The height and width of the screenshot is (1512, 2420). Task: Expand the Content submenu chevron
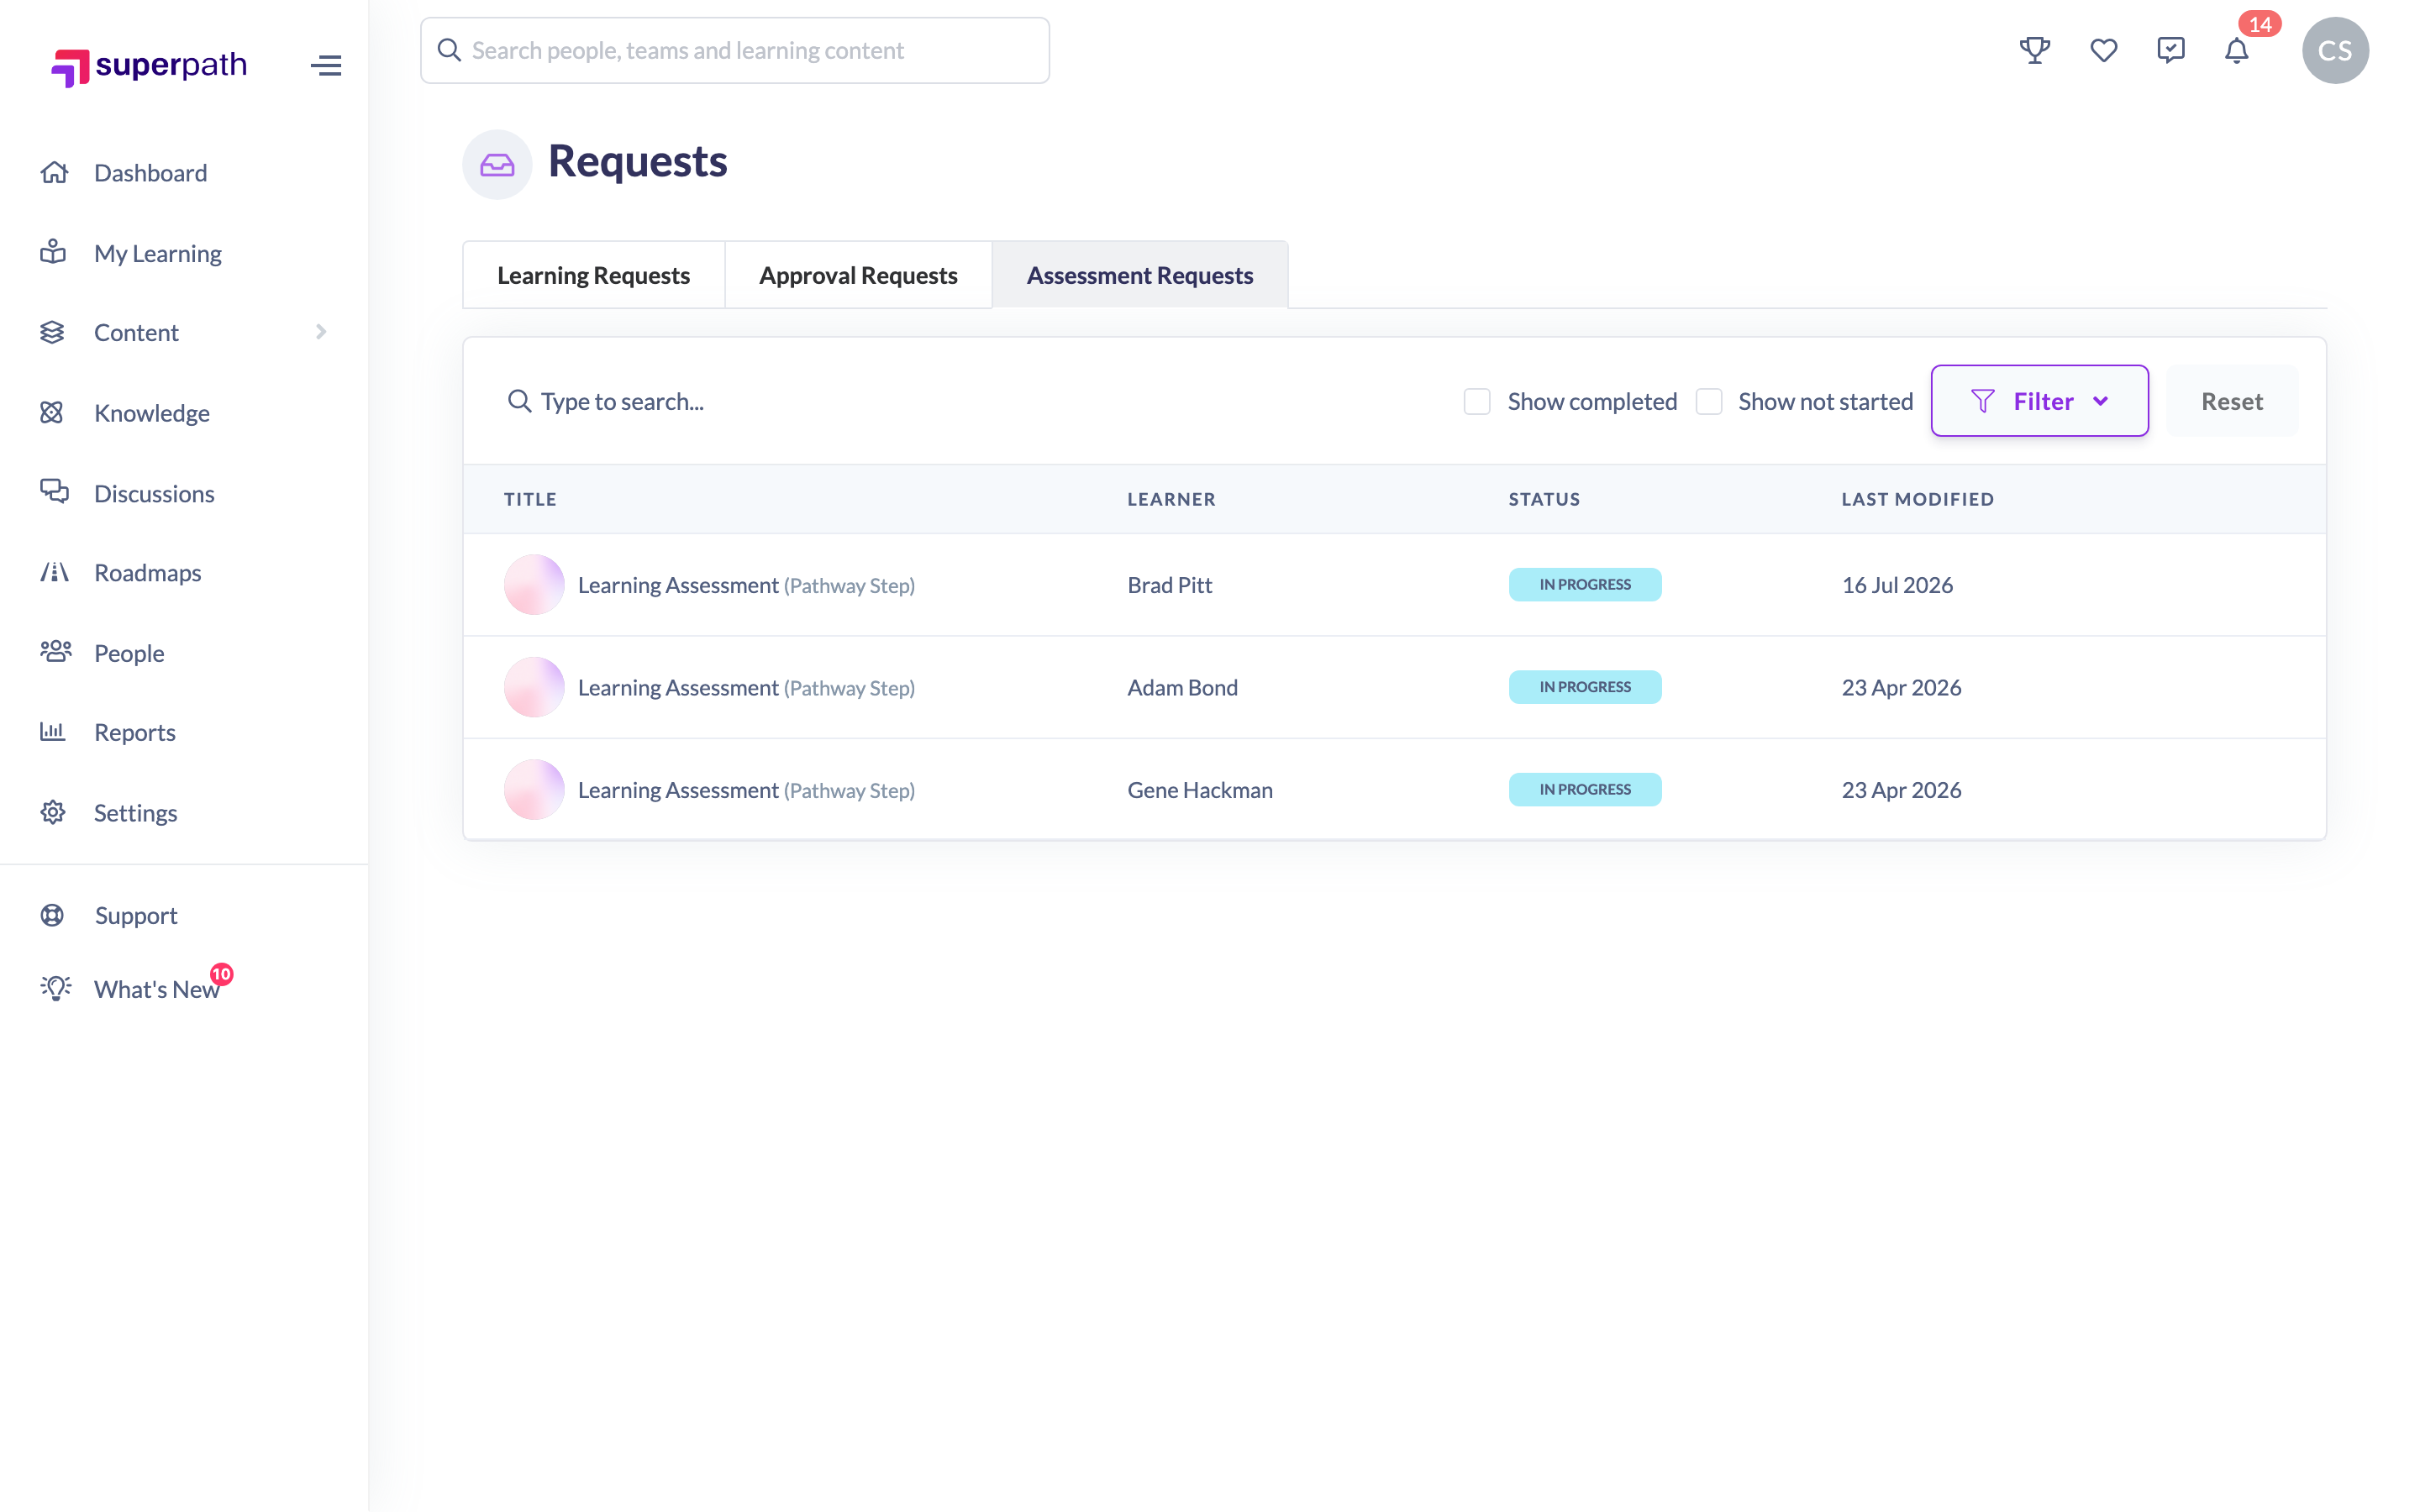pos(321,332)
